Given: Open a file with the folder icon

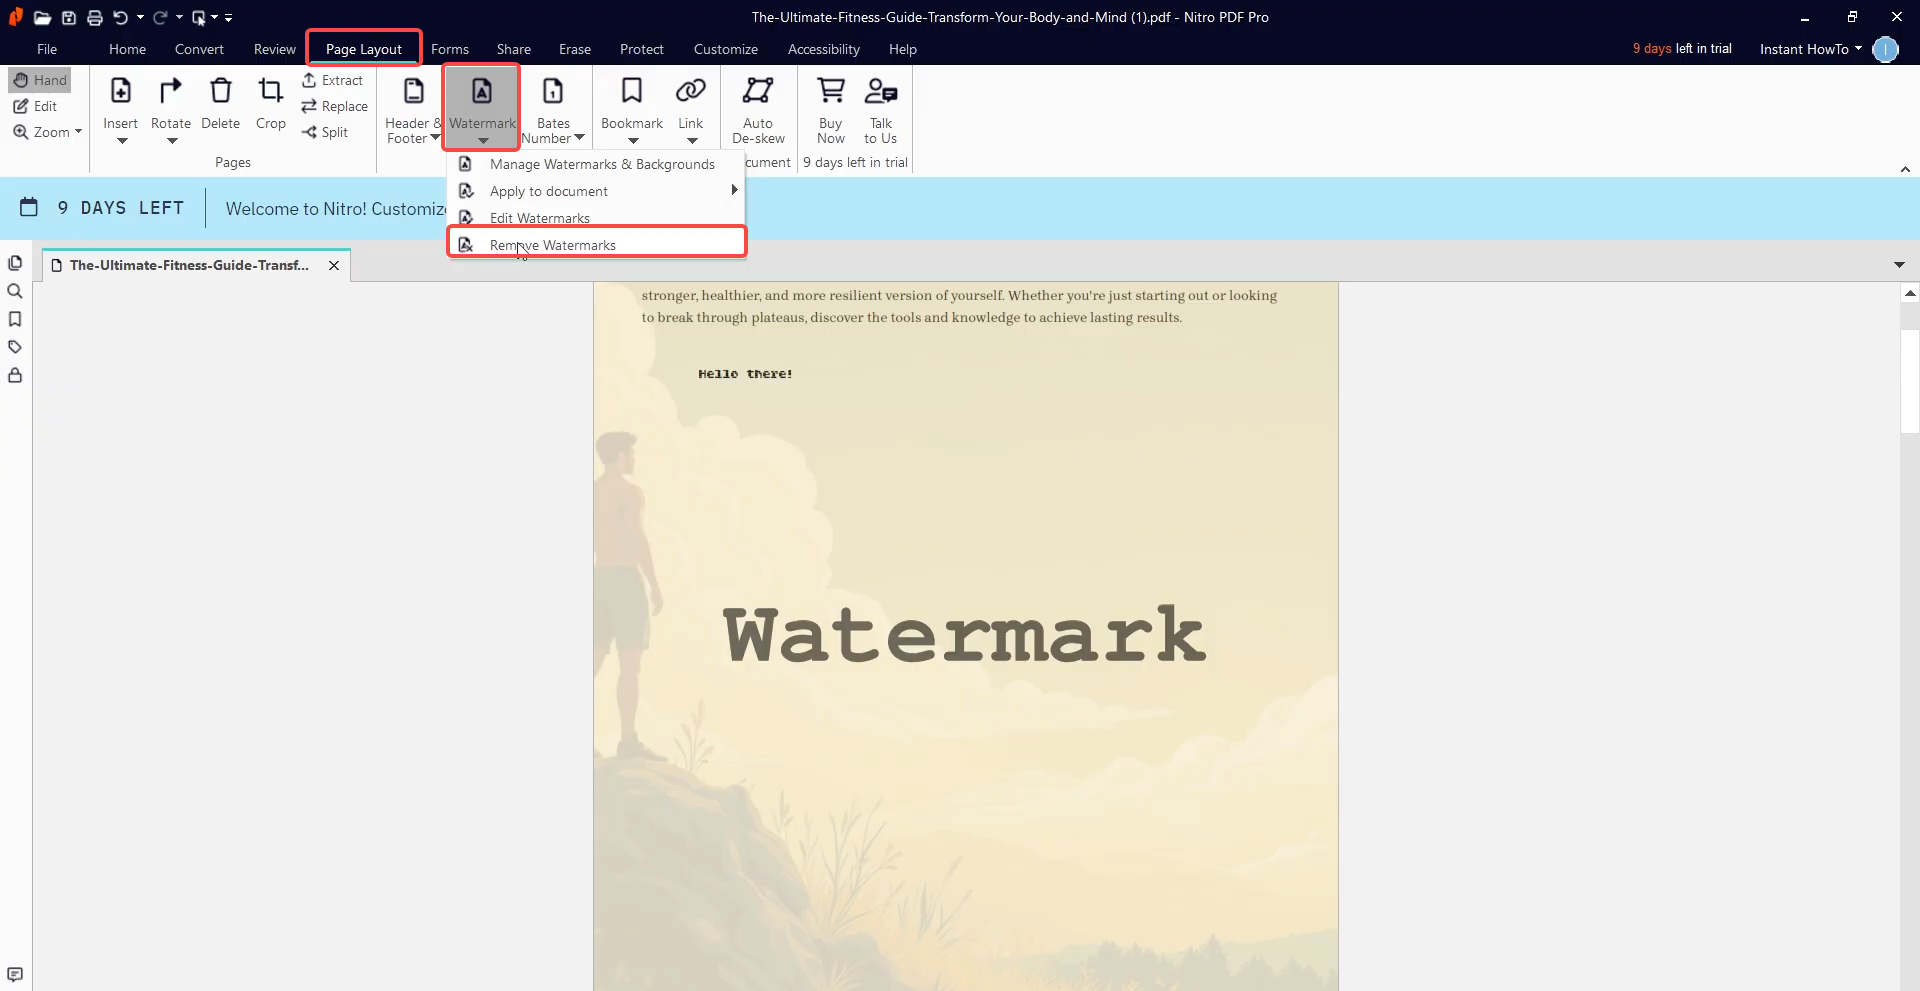Looking at the screenshot, I should pos(42,17).
